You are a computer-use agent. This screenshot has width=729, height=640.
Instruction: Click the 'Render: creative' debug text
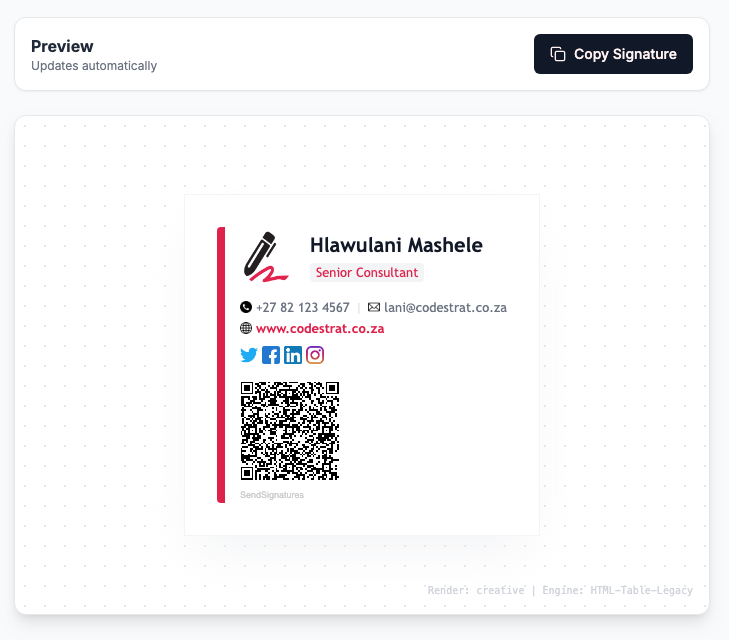tap(476, 590)
